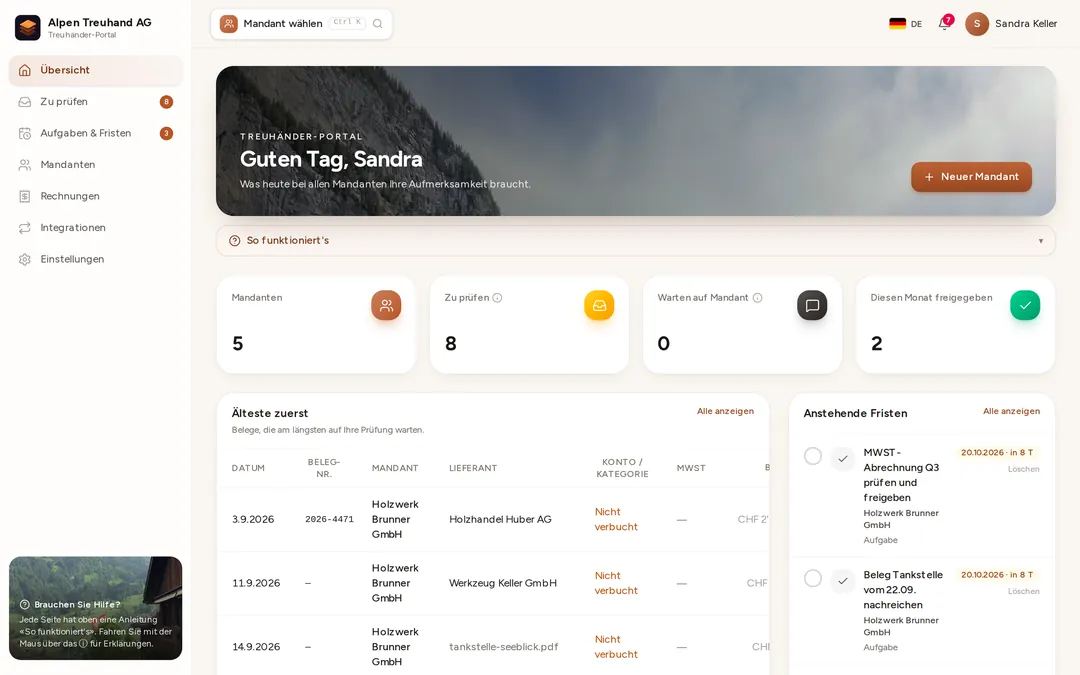The height and width of the screenshot is (675, 1080).
Task: Click the Diesen Monat freigegeben card showing 2
Action: point(955,325)
